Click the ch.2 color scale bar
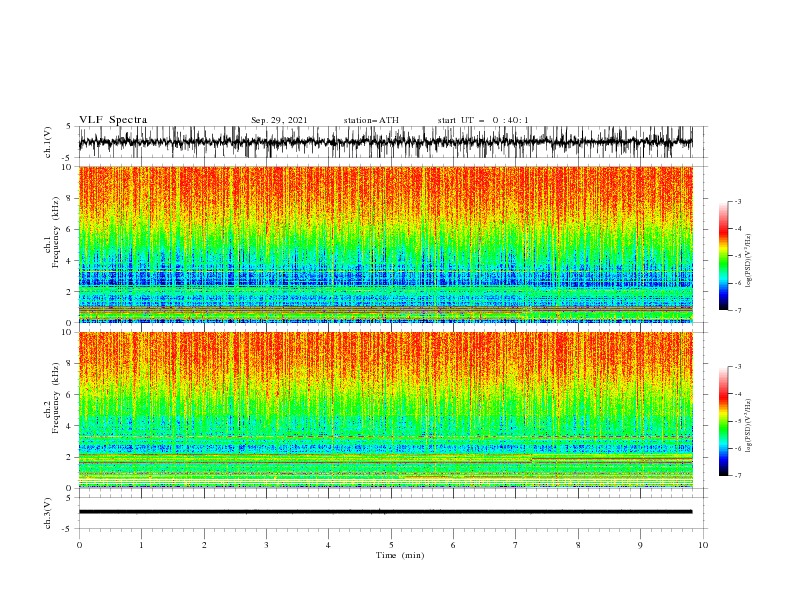The height and width of the screenshot is (612, 792). click(x=723, y=421)
